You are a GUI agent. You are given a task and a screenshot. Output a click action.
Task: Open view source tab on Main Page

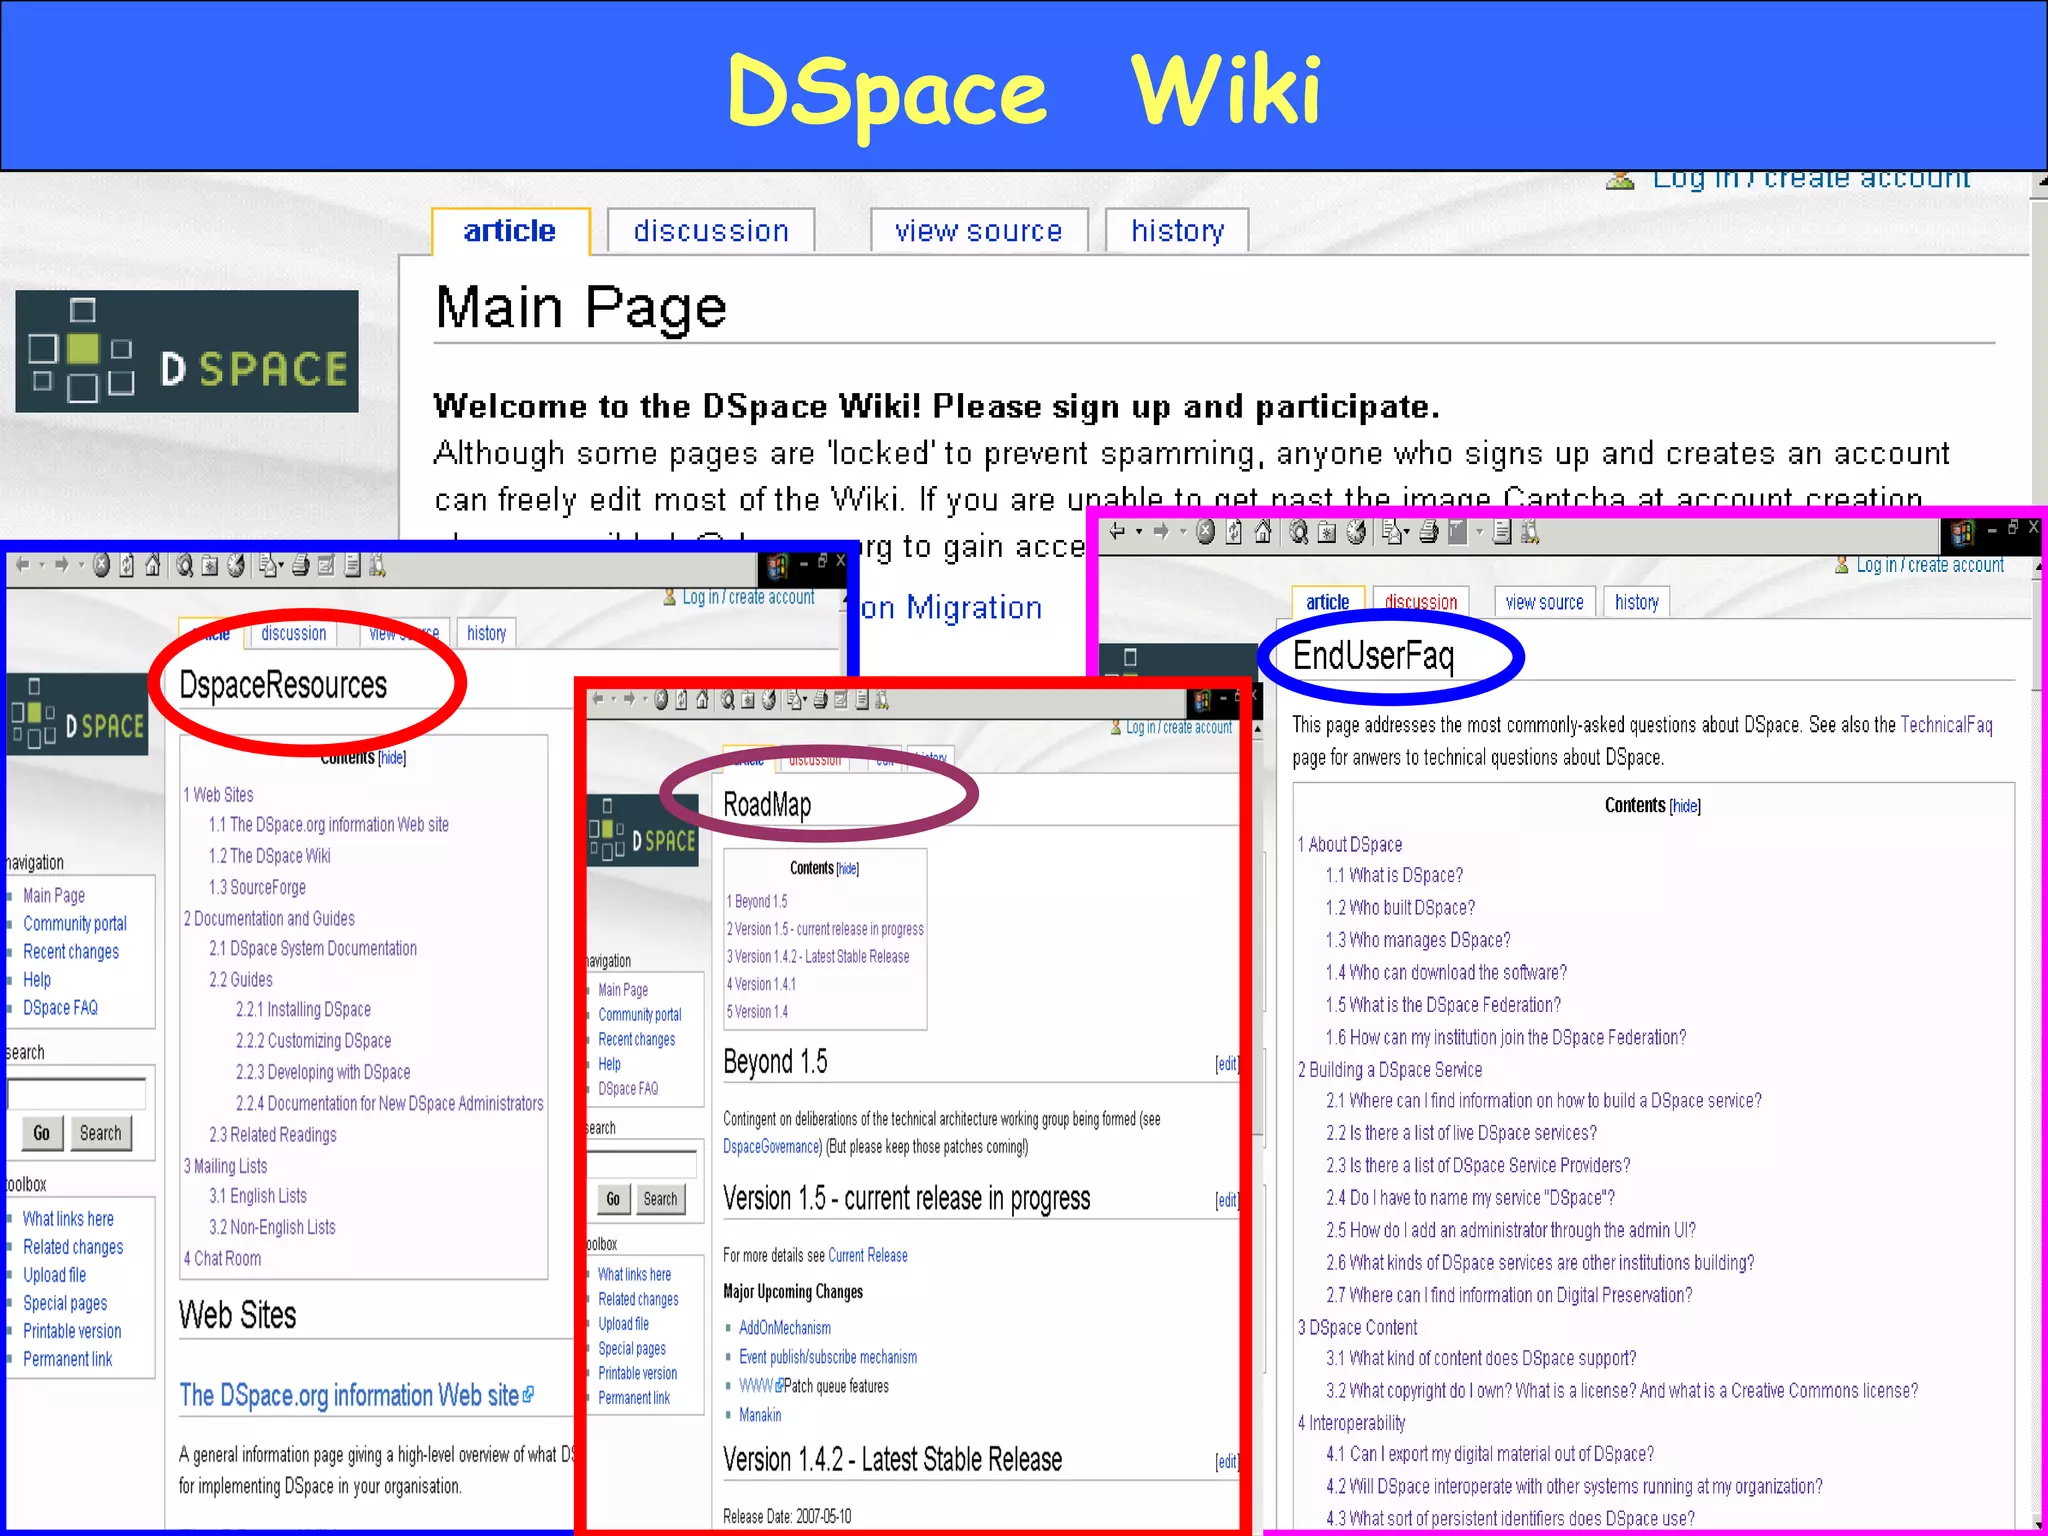click(x=978, y=231)
